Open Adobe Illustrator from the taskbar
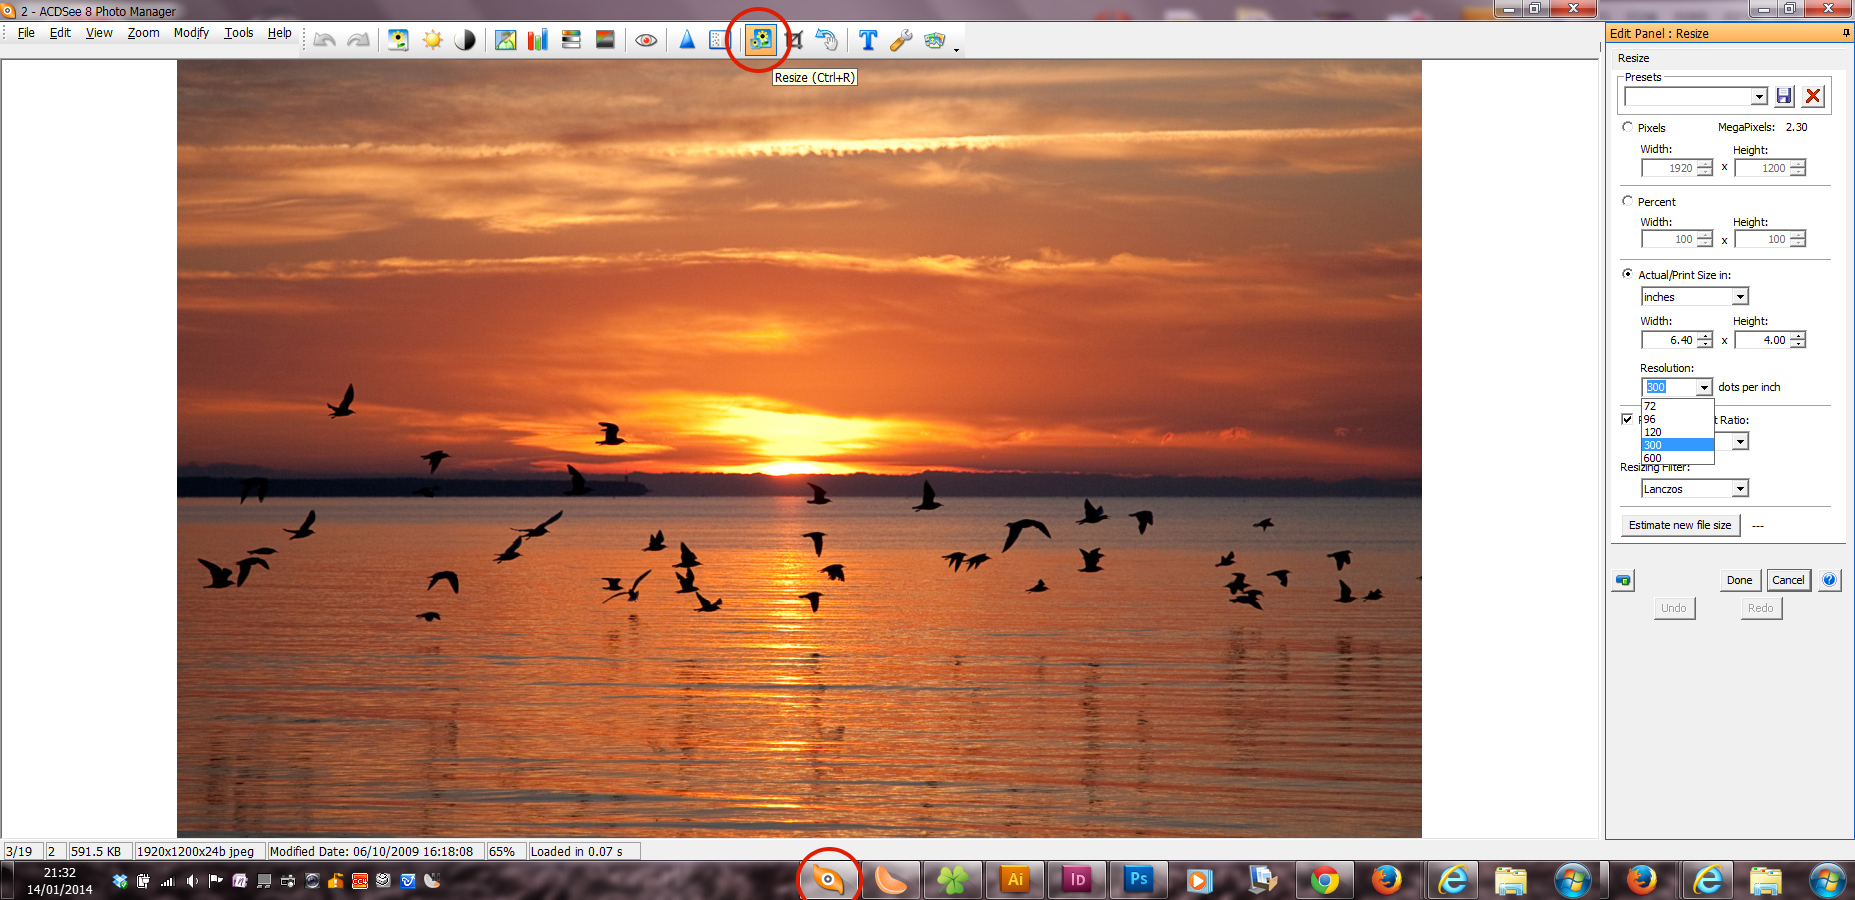This screenshot has height=900, width=1855. [x=1015, y=880]
